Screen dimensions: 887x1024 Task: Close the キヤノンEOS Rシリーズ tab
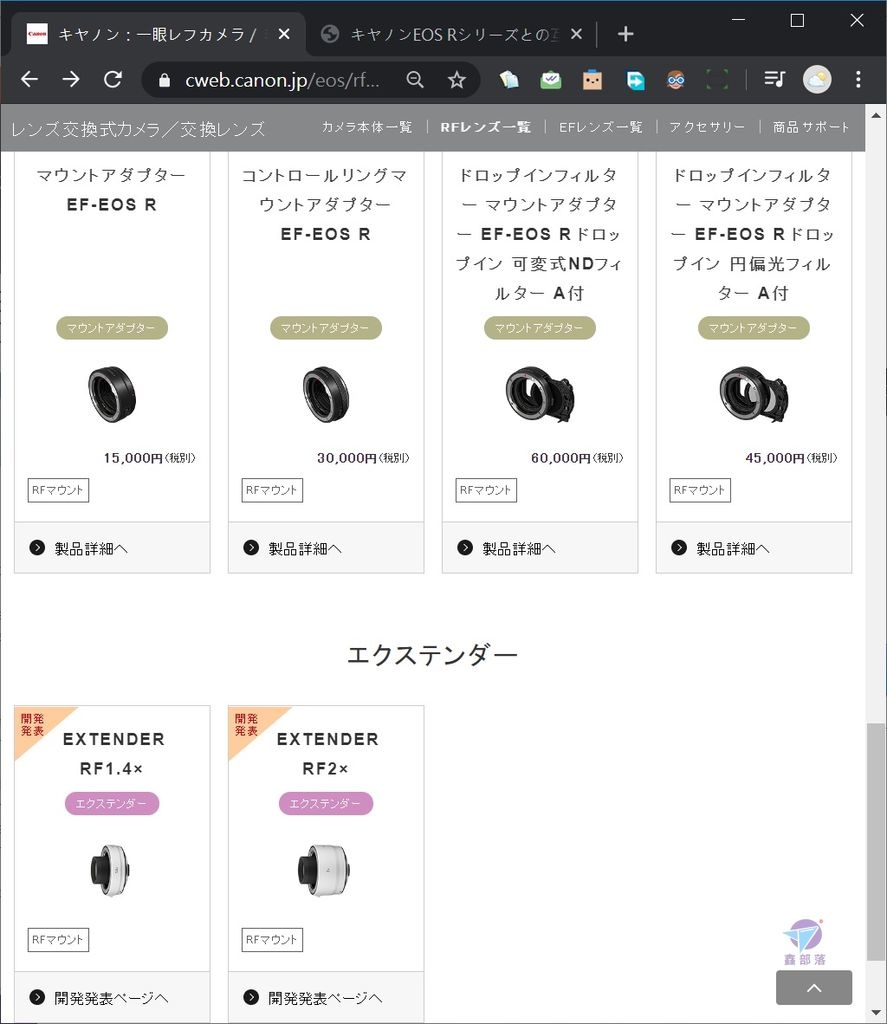(x=576, y=34)
